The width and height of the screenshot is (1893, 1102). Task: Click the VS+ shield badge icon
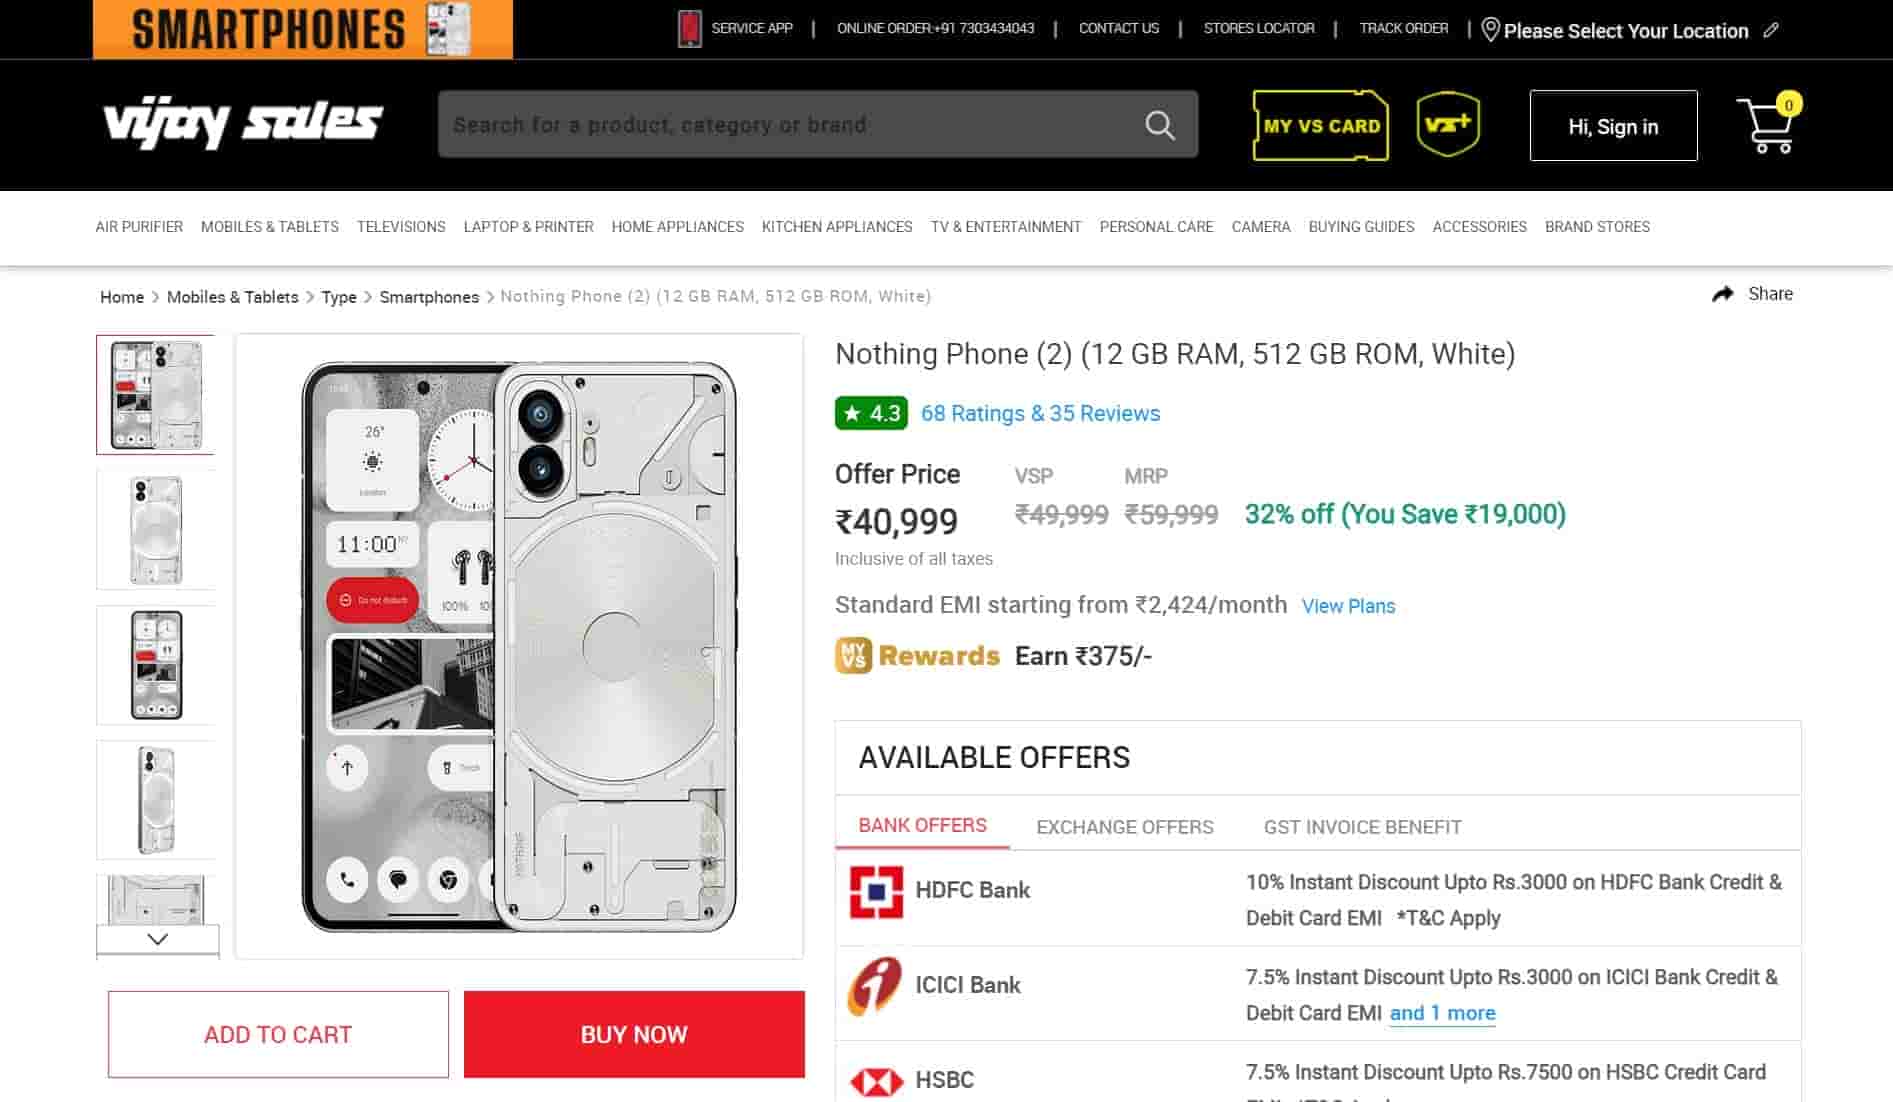coord(1448,125)
